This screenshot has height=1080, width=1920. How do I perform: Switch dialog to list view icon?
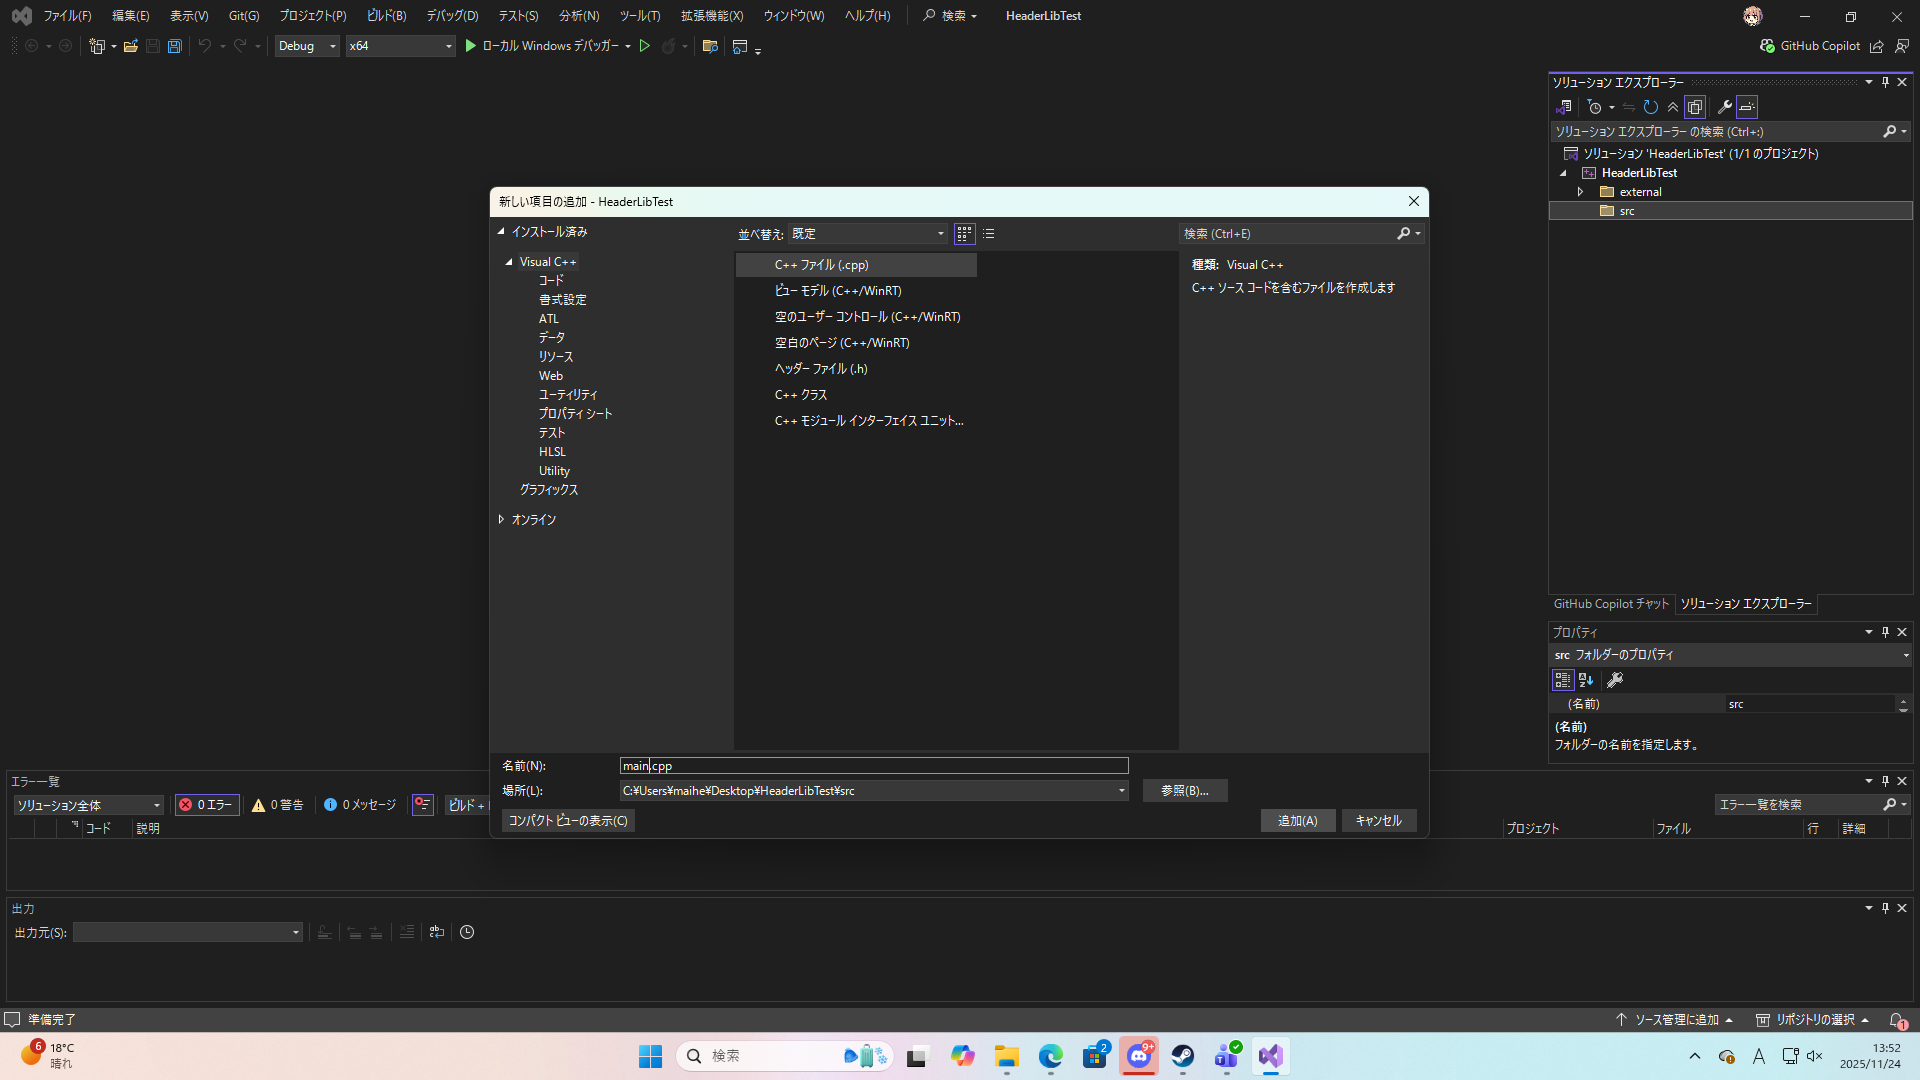point(989,233)
